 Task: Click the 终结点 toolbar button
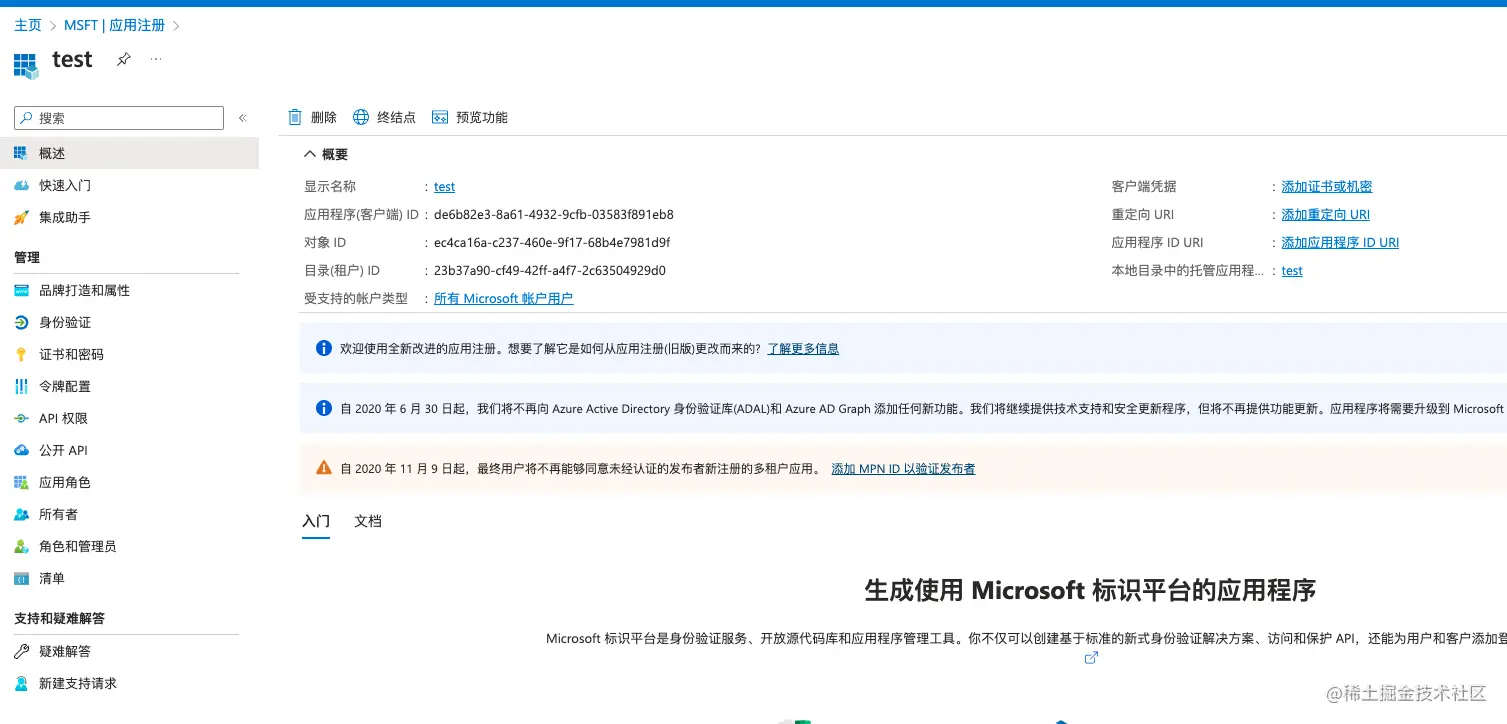pos(384,117)
